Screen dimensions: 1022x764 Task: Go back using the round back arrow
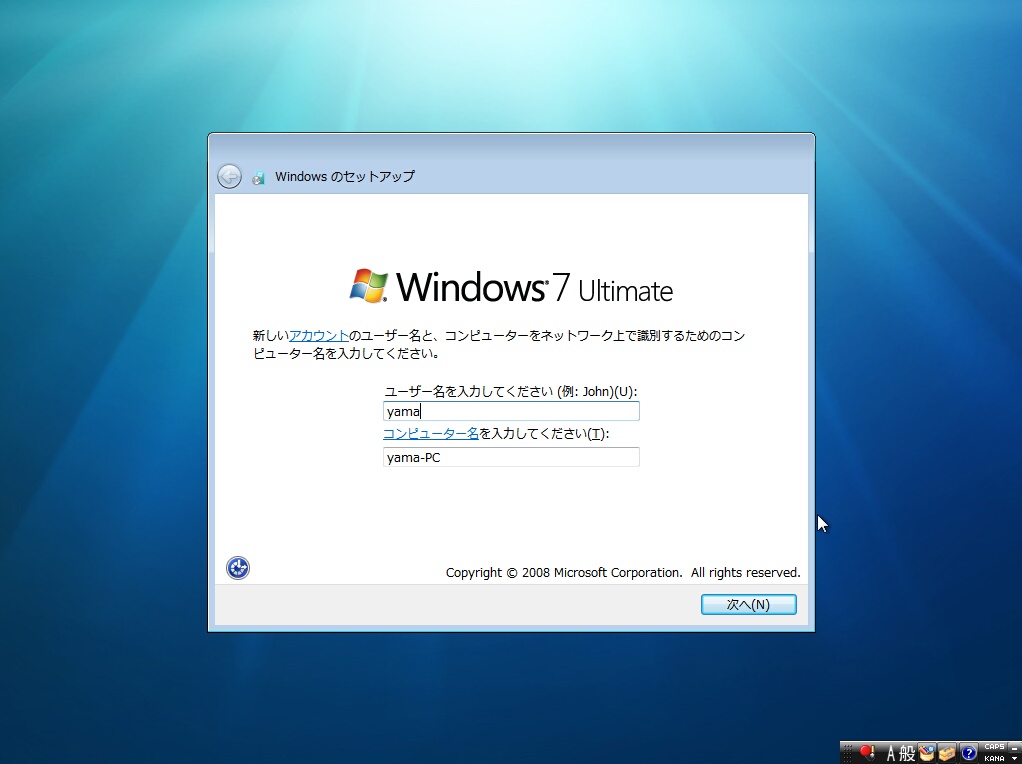pos(229,176)
